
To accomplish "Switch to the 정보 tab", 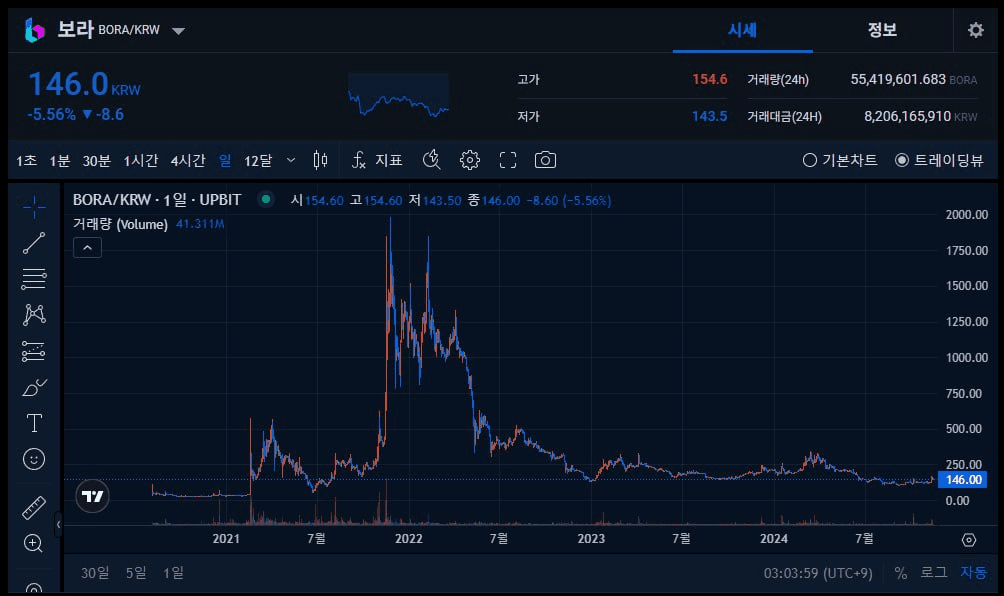I will pyautogui.click(x=882, y=29).
